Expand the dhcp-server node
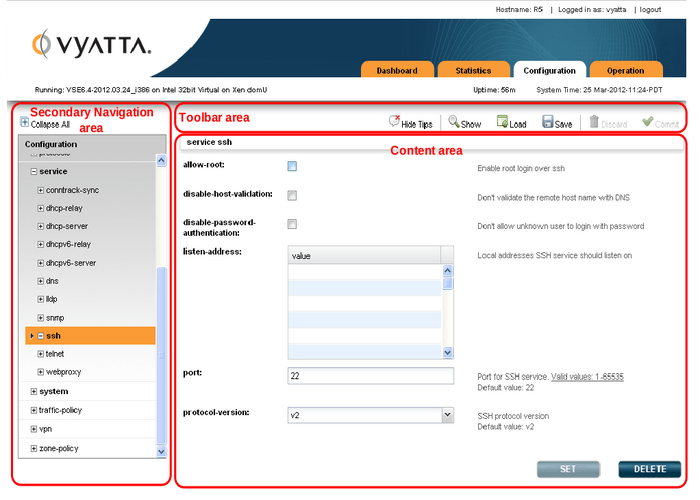Screen dimensions: 700x500 point(41,226)
